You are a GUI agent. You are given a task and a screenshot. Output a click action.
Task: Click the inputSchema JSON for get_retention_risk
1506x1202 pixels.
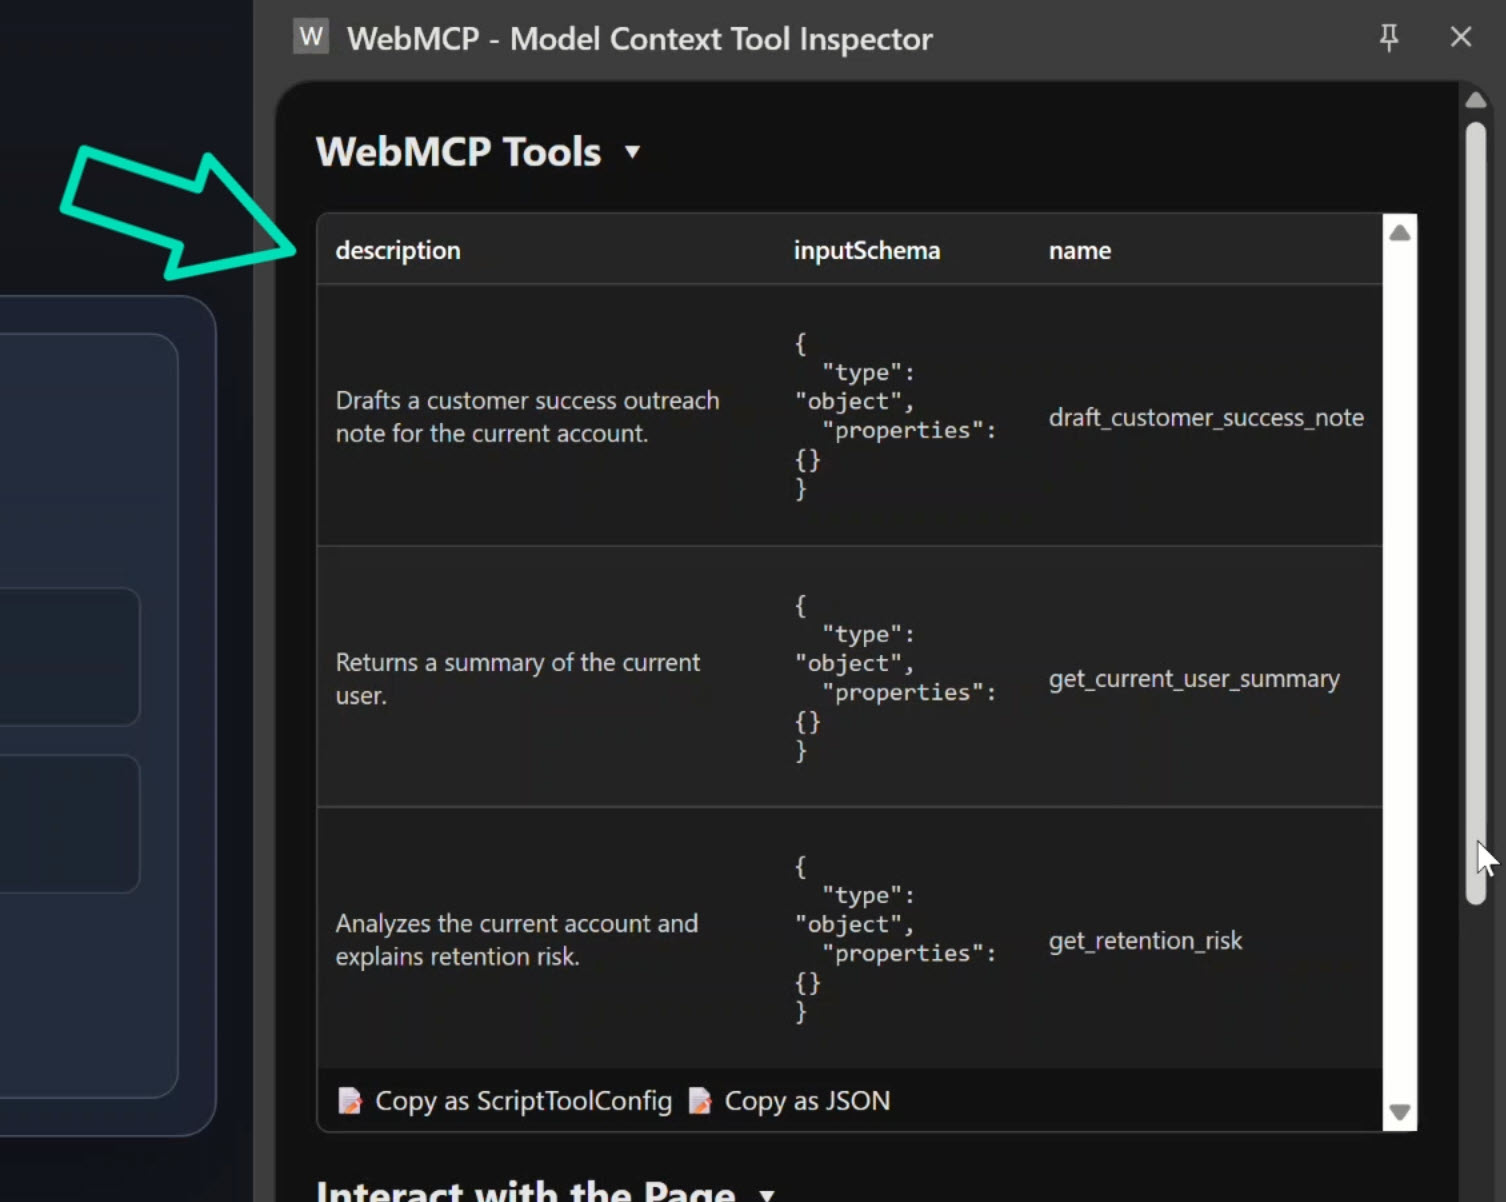[x=895, y=939]
